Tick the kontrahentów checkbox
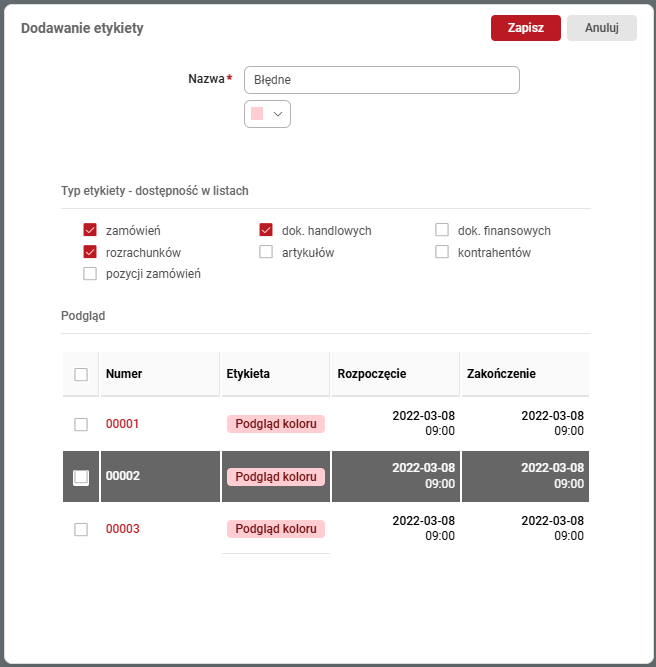This screenshot has width=656, height=667. click(442, 252)
